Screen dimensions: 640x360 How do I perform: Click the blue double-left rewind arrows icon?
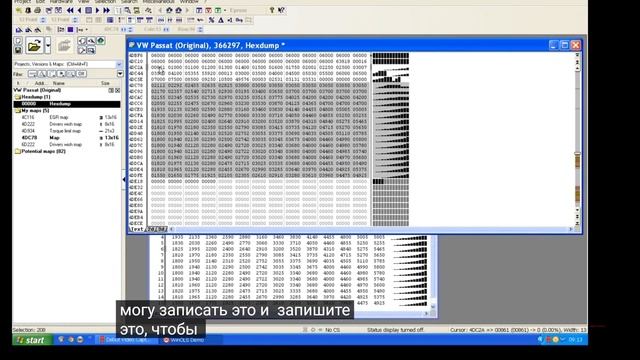point(70,10)
